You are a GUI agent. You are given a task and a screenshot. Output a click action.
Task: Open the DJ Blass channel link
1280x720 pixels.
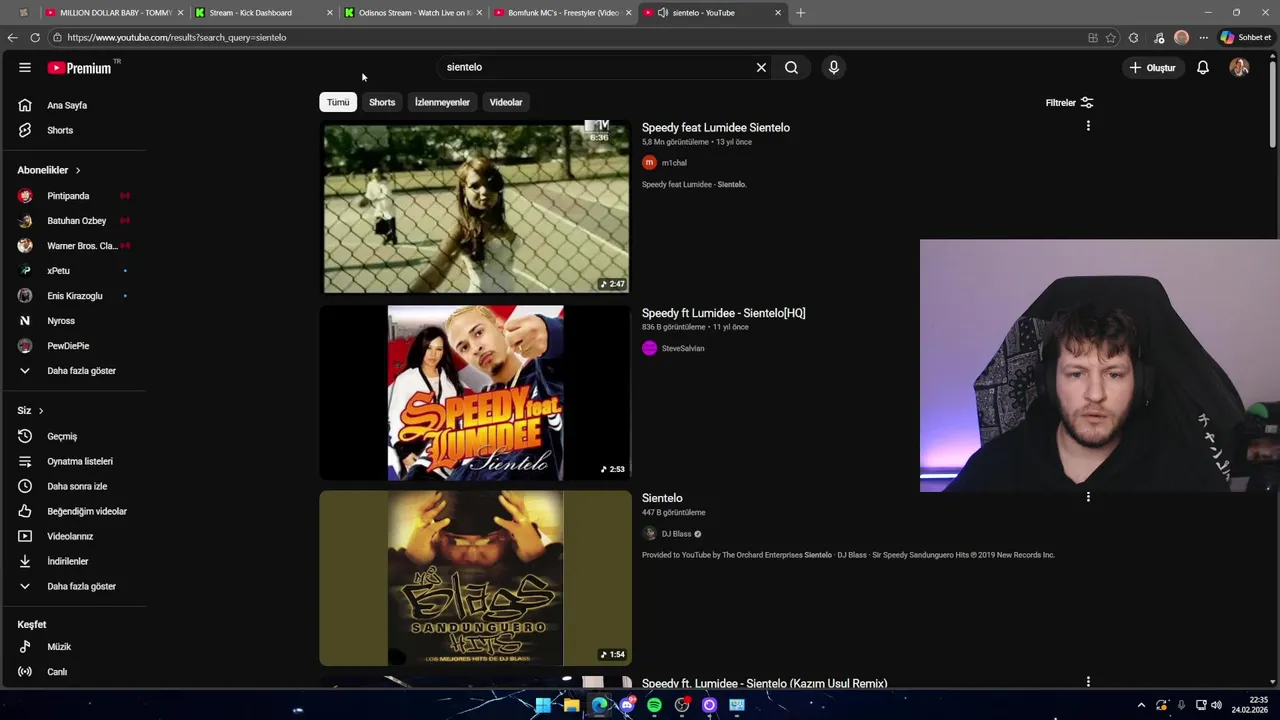pos(676,534)
